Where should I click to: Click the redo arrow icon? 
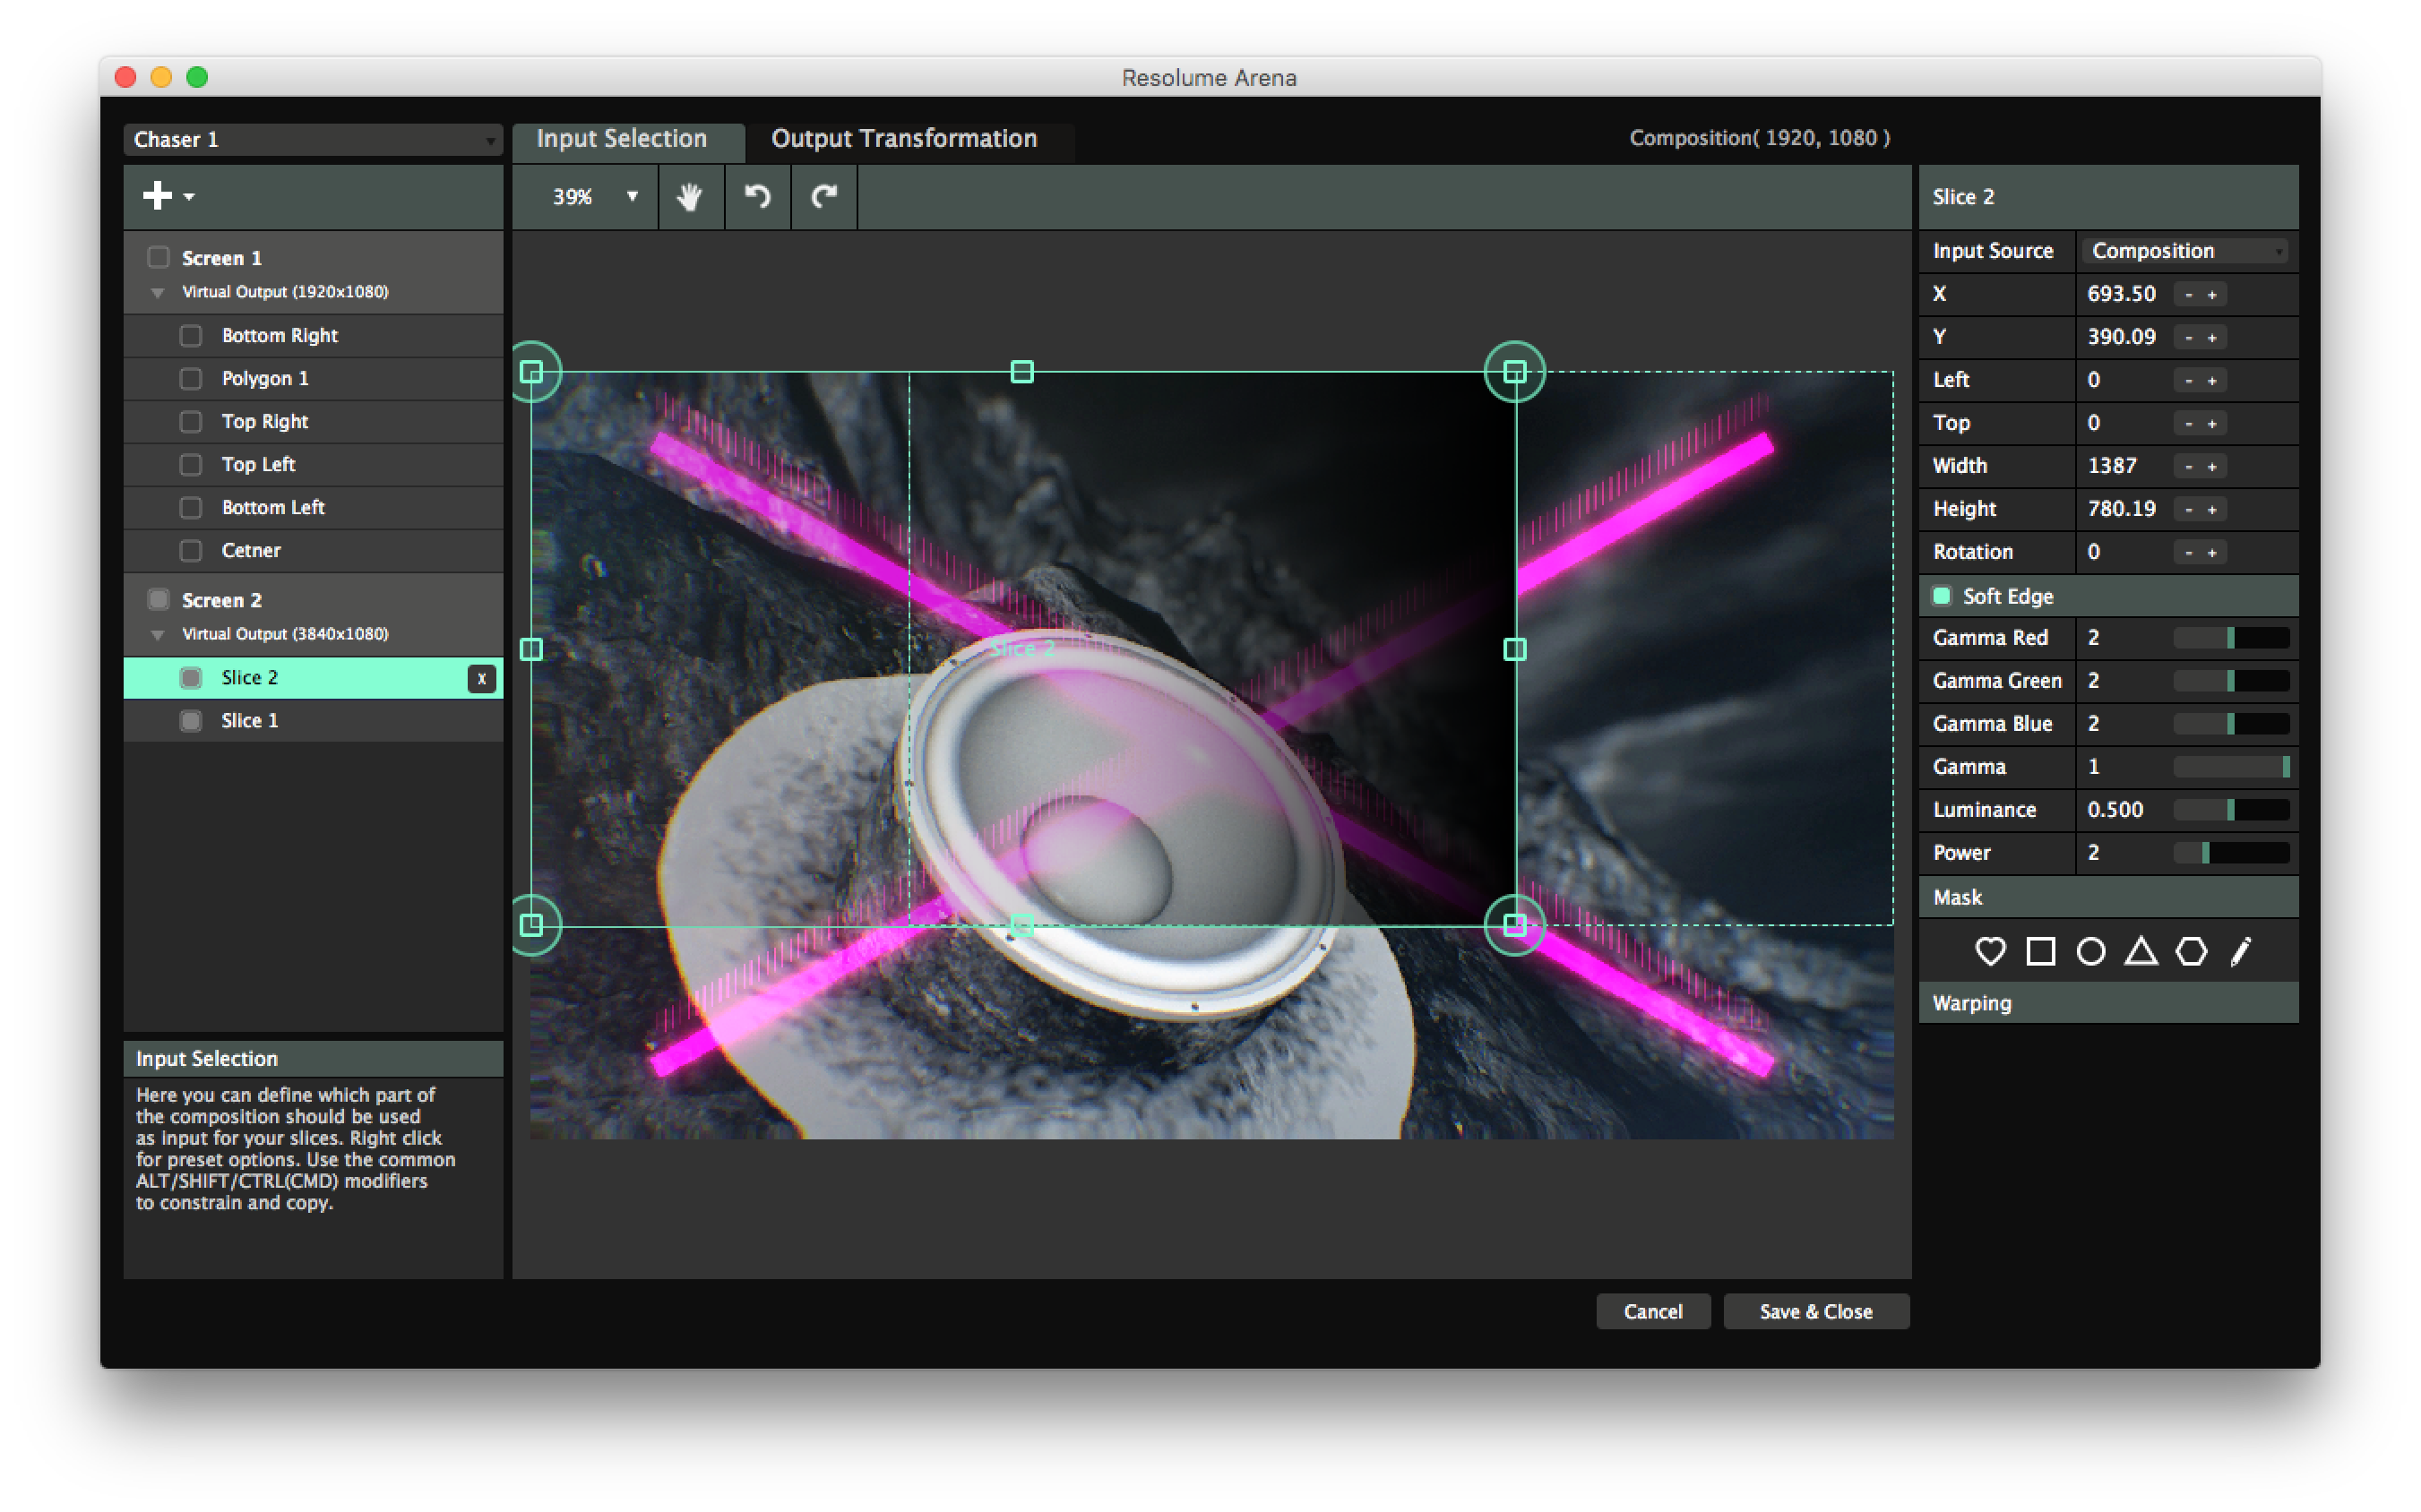click(x=824, y=197)
